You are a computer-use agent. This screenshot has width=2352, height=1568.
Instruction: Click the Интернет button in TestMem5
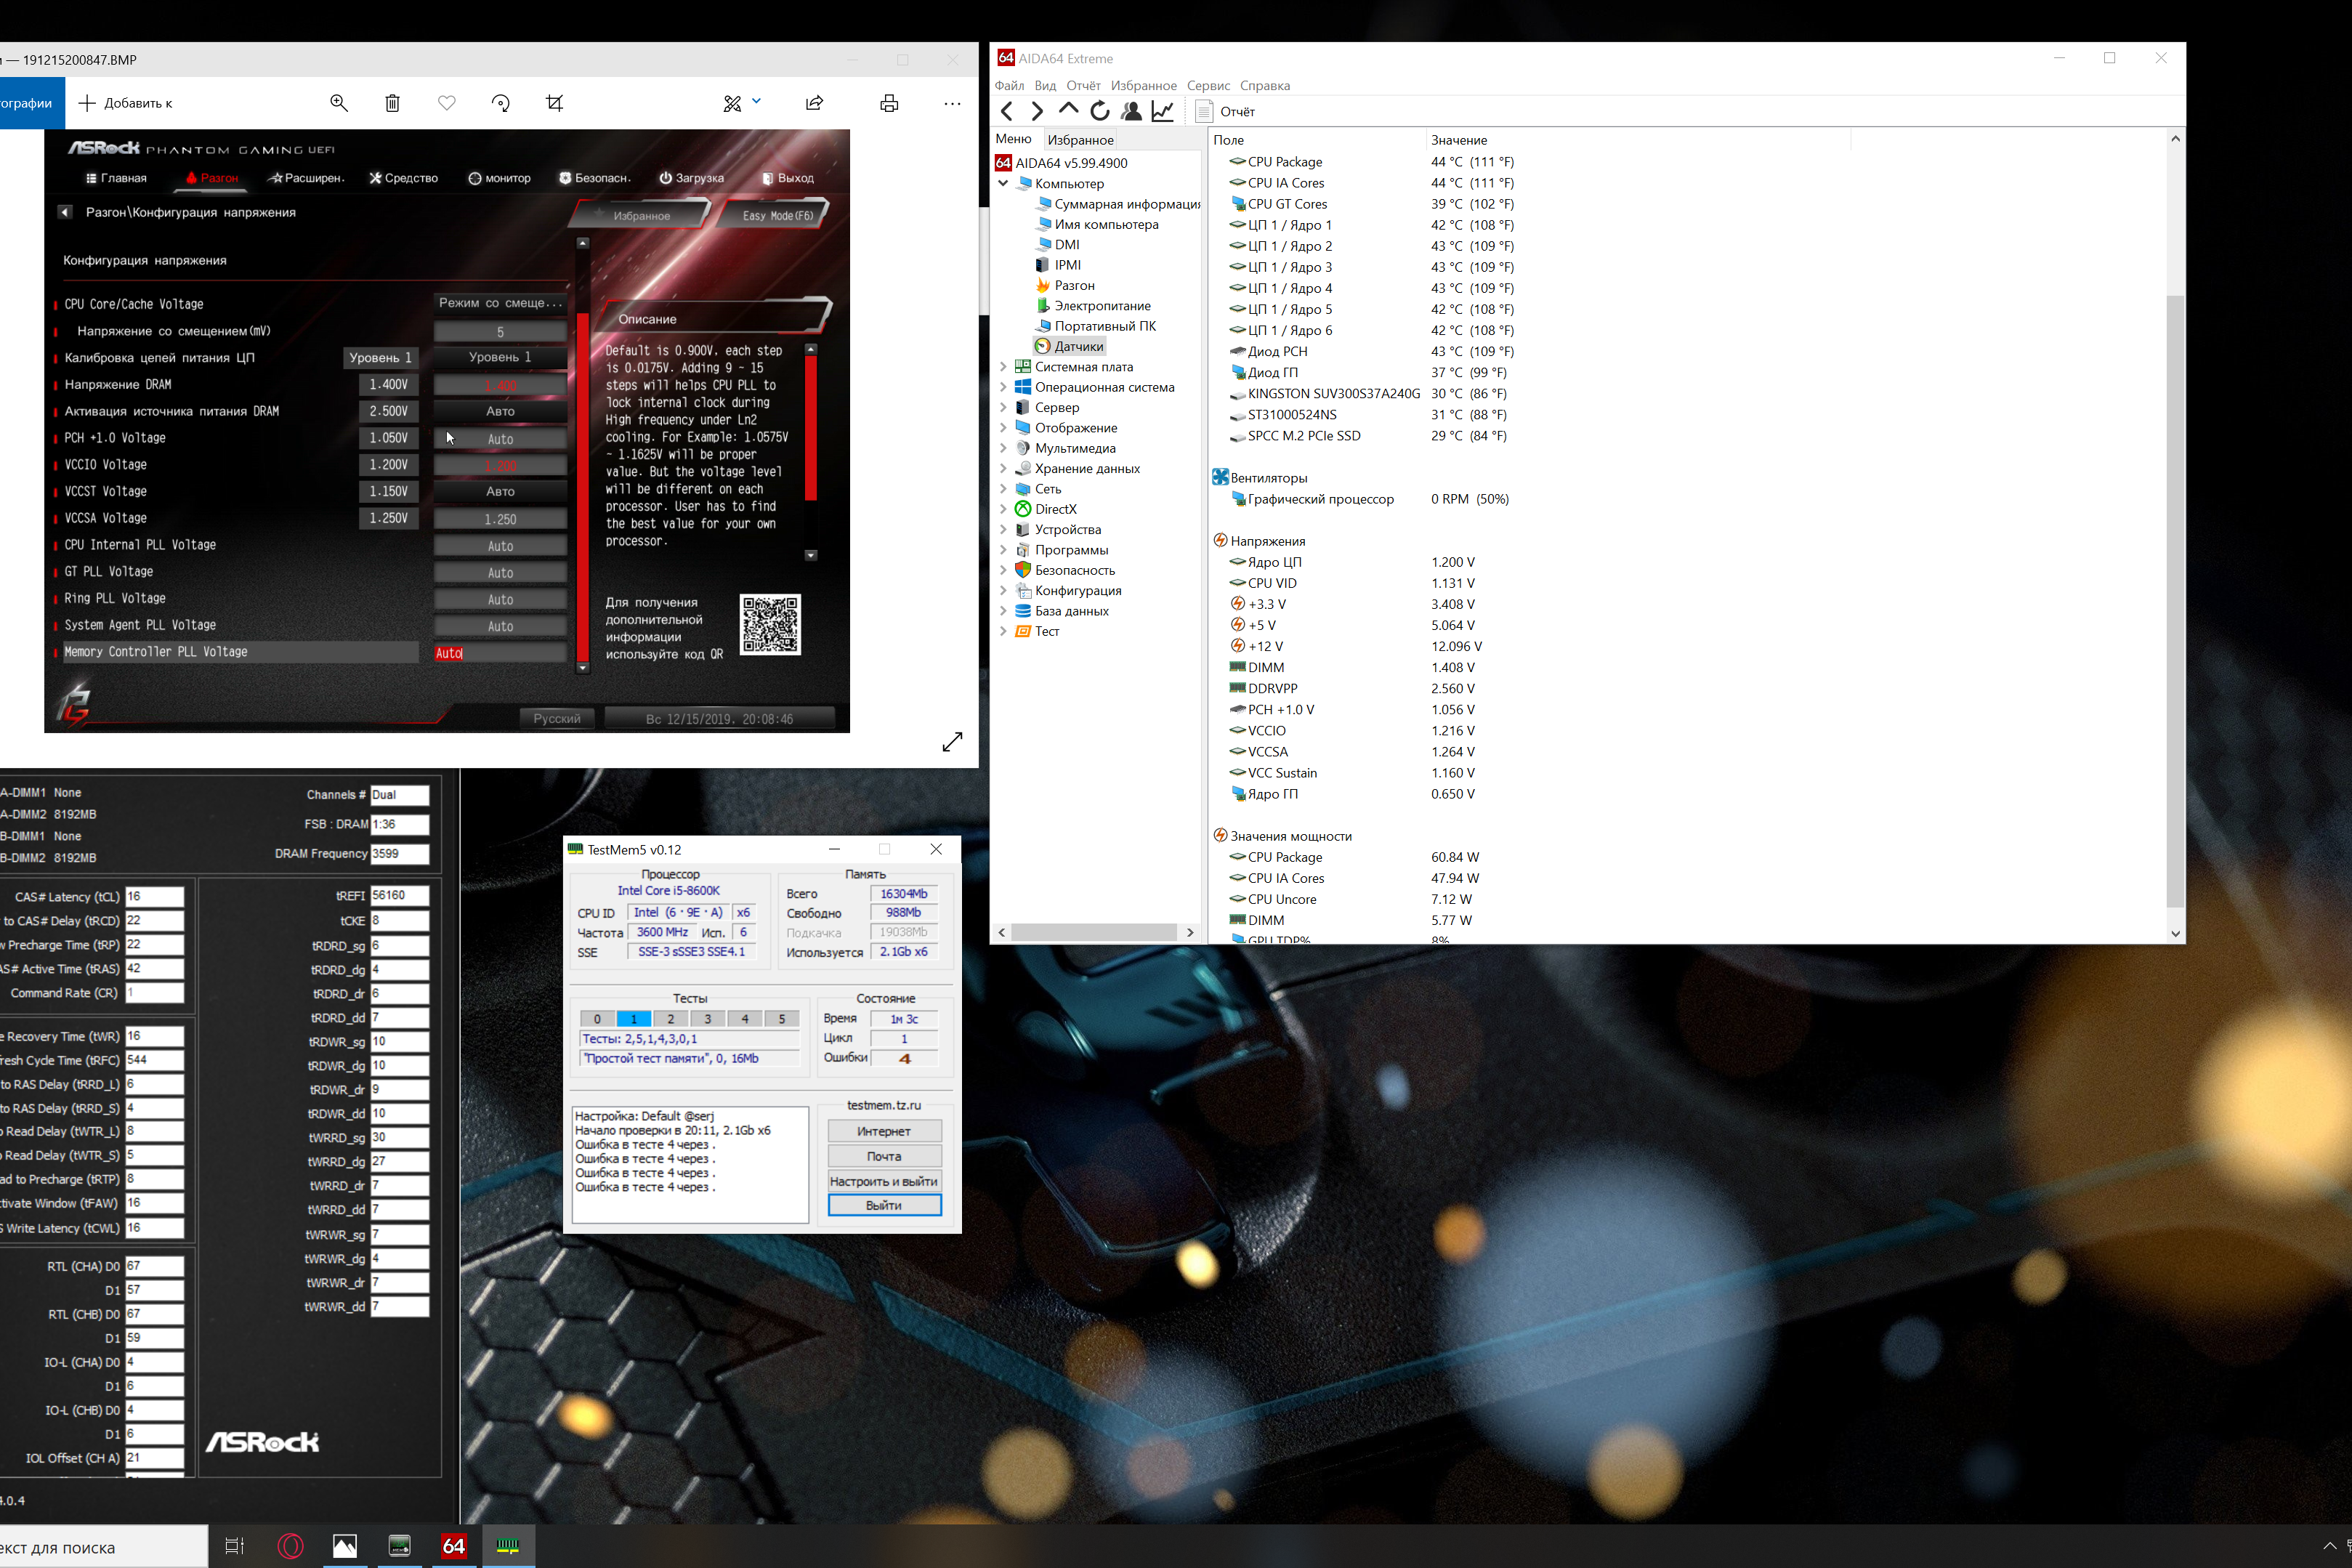click(x=884, y=1131)
